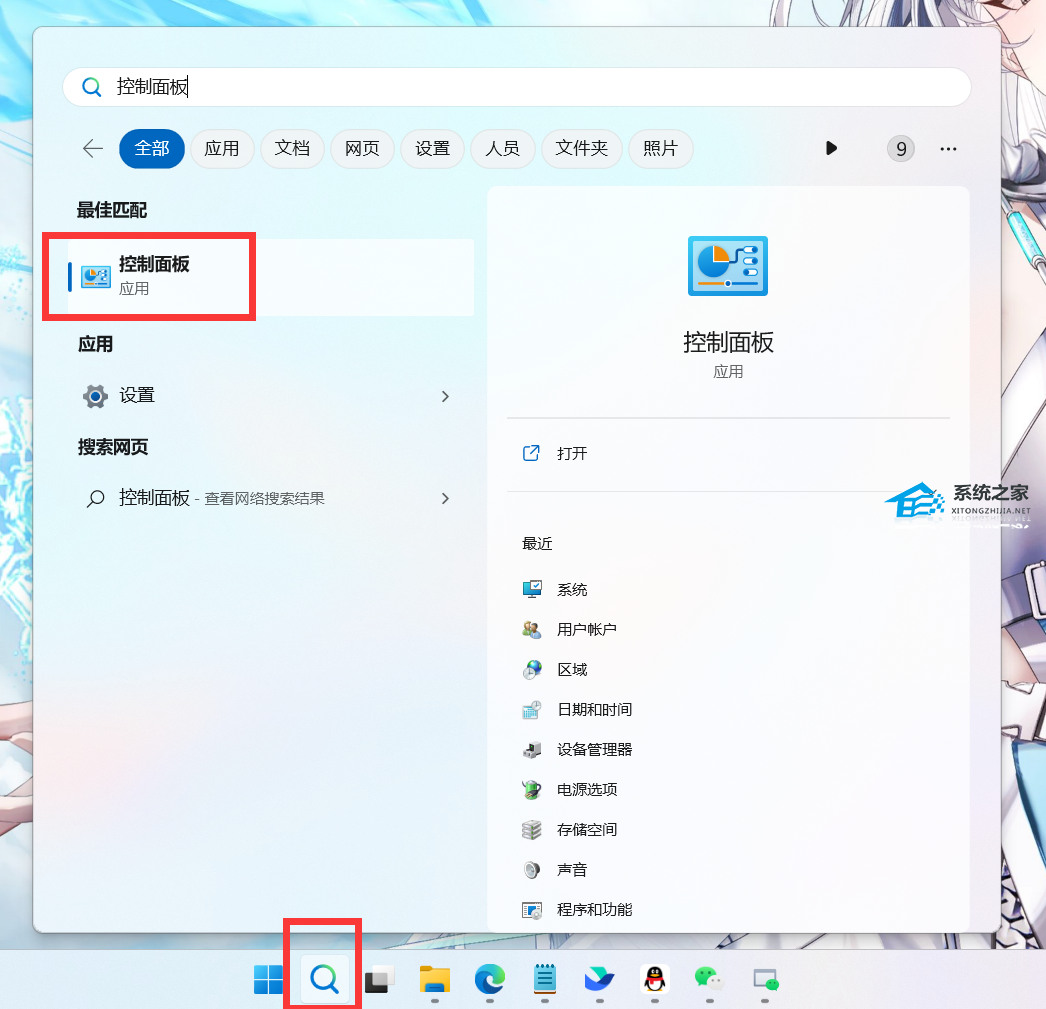
Task: Click the round 9 badge button
Action: pos(901,148)
